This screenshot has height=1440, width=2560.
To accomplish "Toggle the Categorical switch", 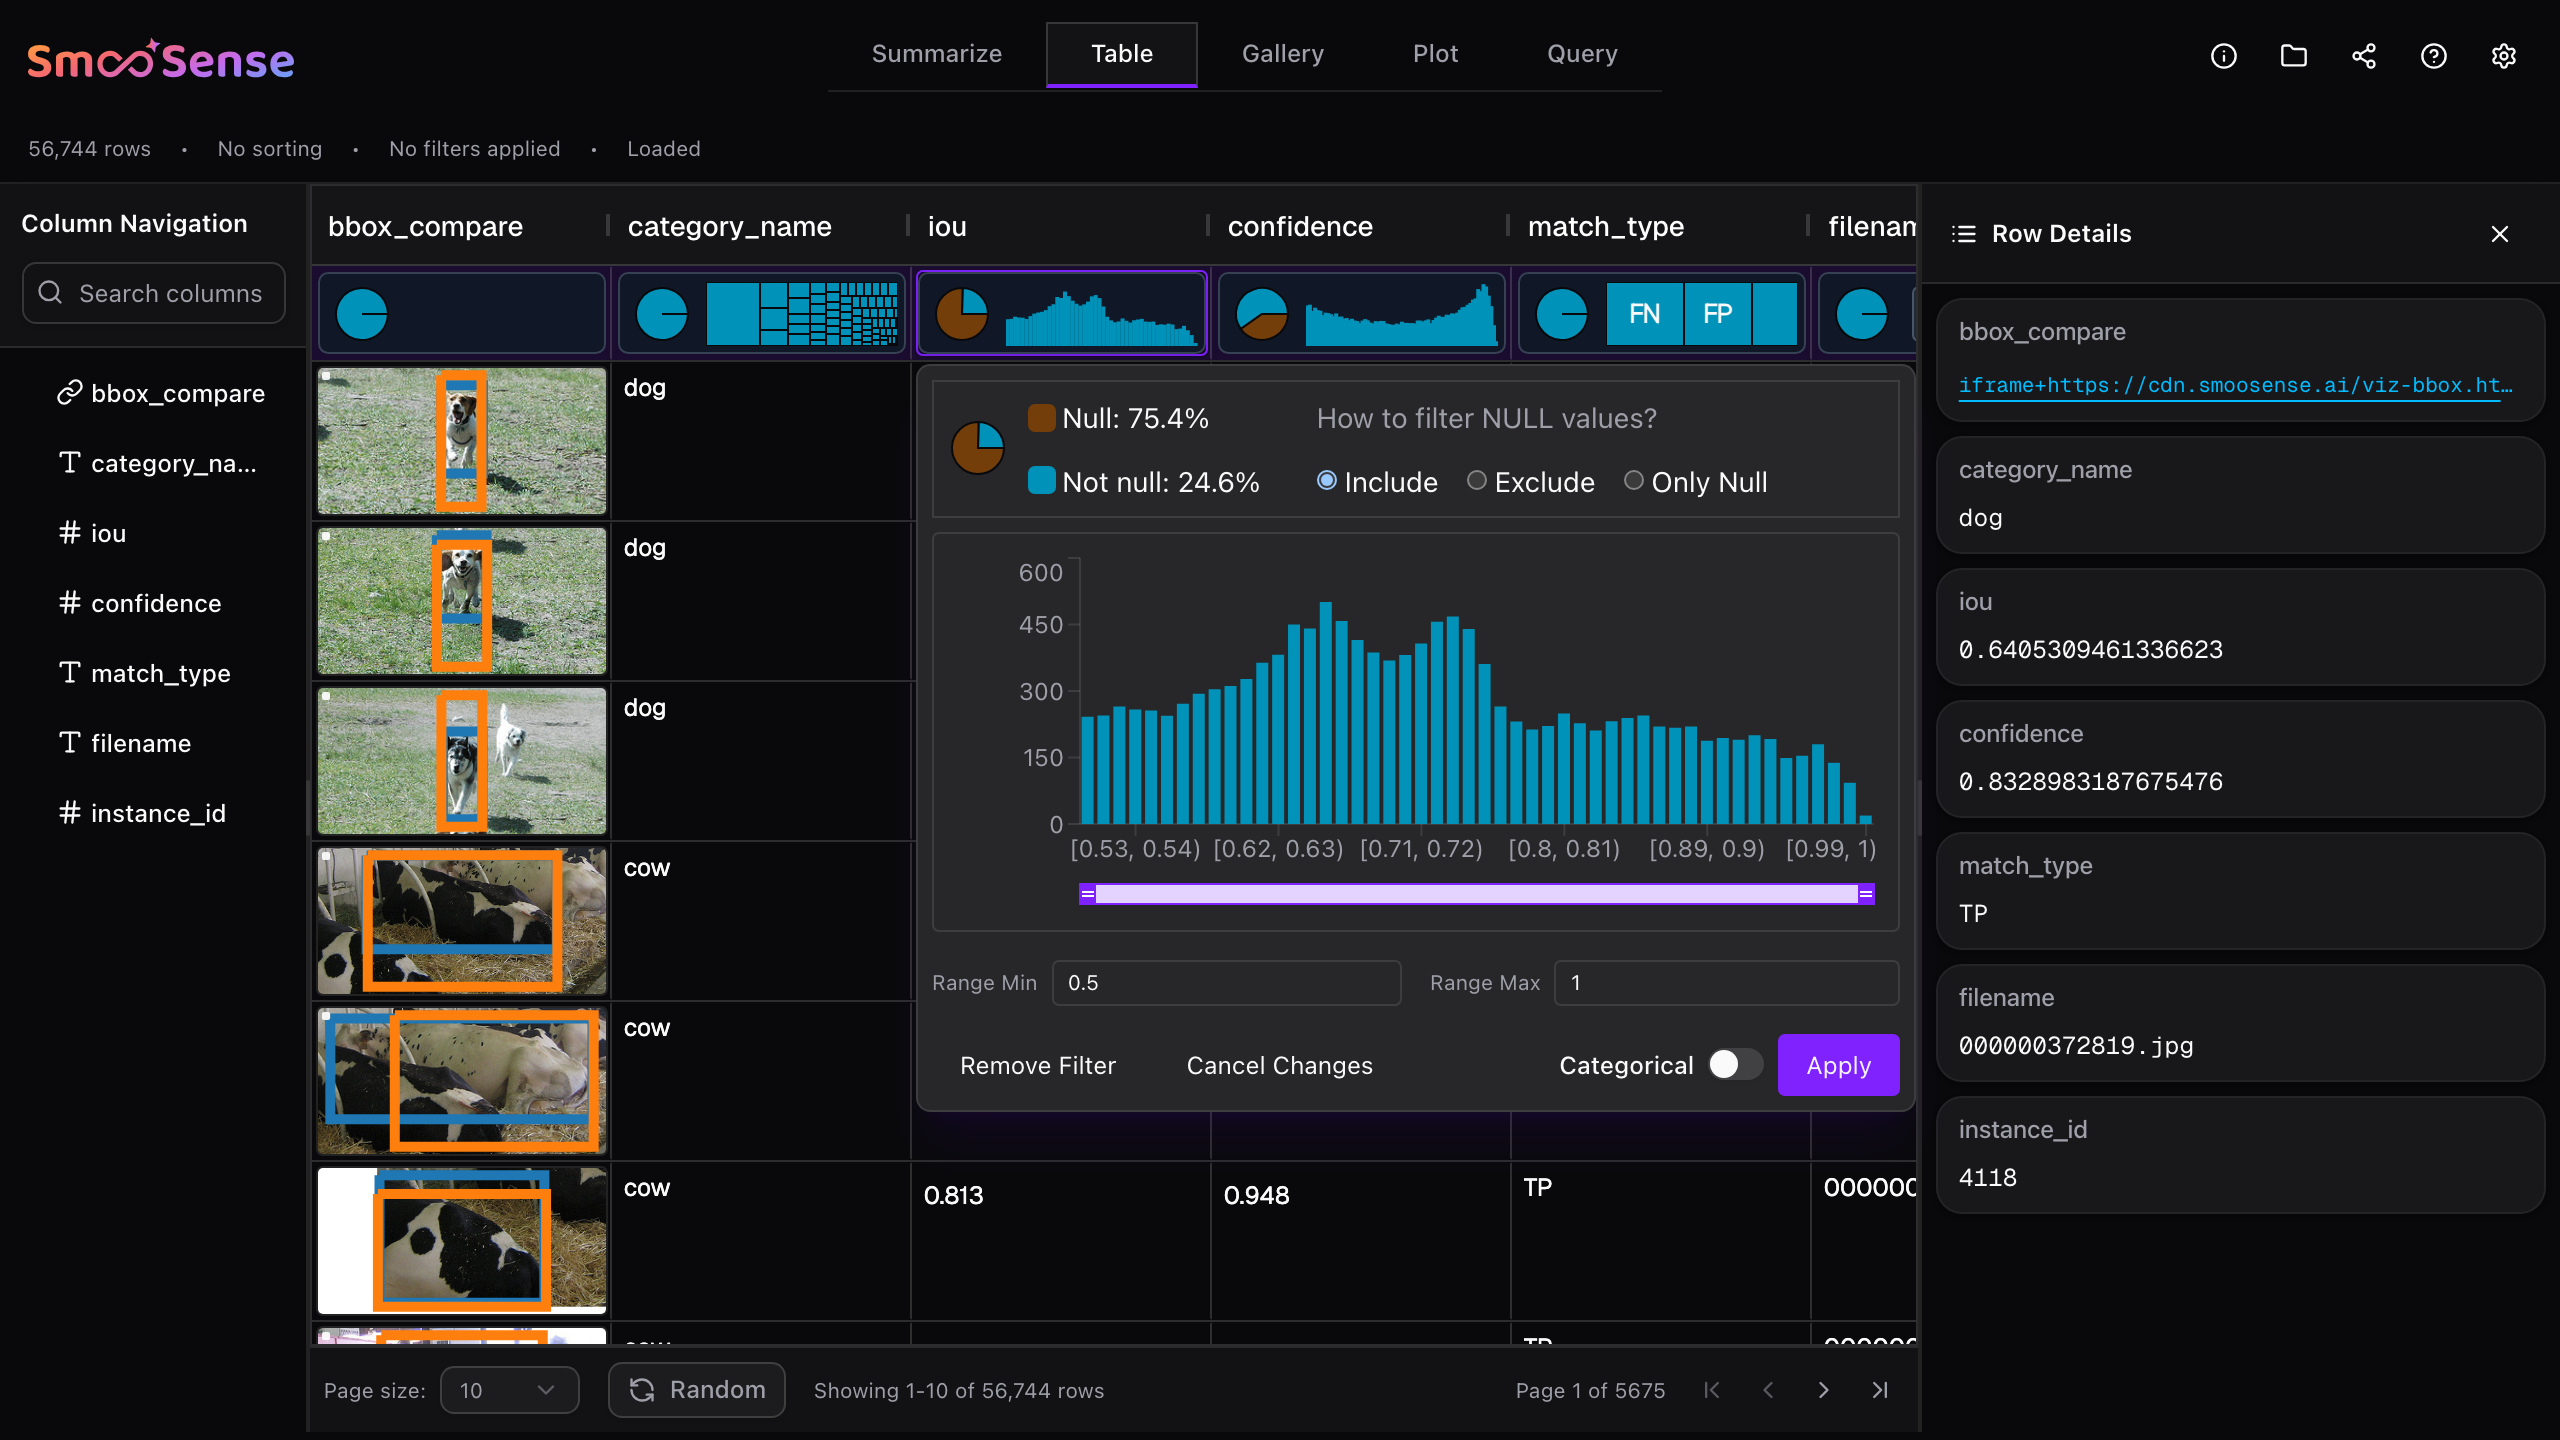I will 1735,1064.
